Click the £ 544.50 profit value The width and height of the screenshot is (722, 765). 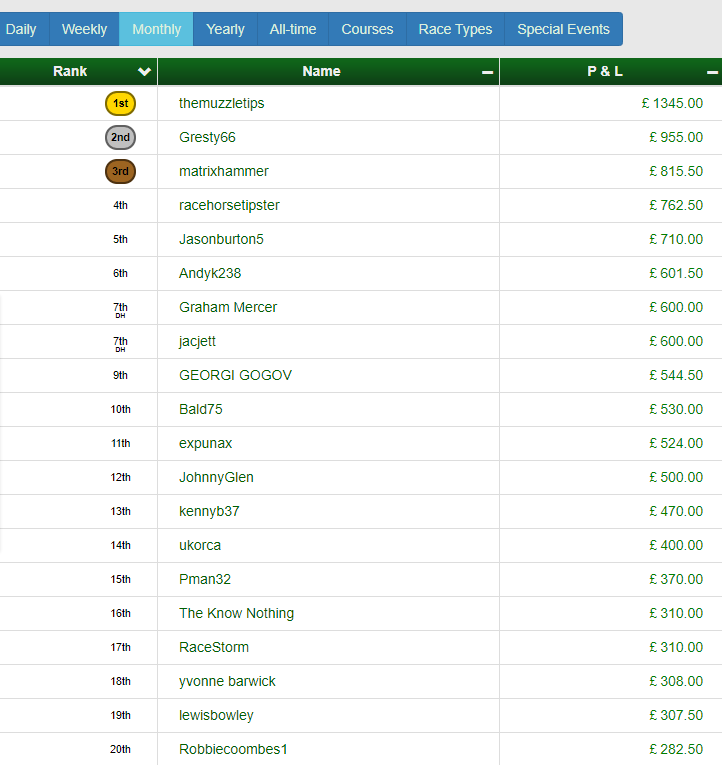[676, 376]
